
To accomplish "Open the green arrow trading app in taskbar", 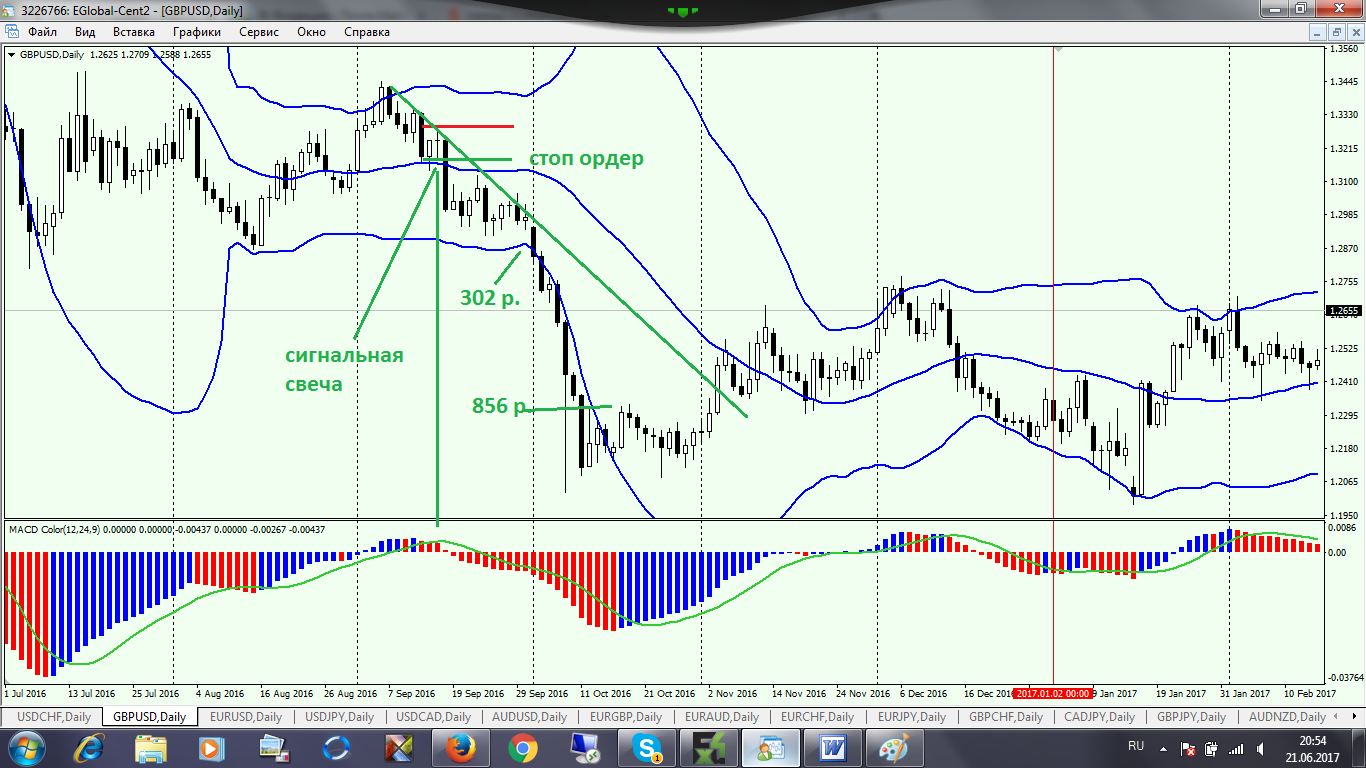I will (x=709, y=747).
